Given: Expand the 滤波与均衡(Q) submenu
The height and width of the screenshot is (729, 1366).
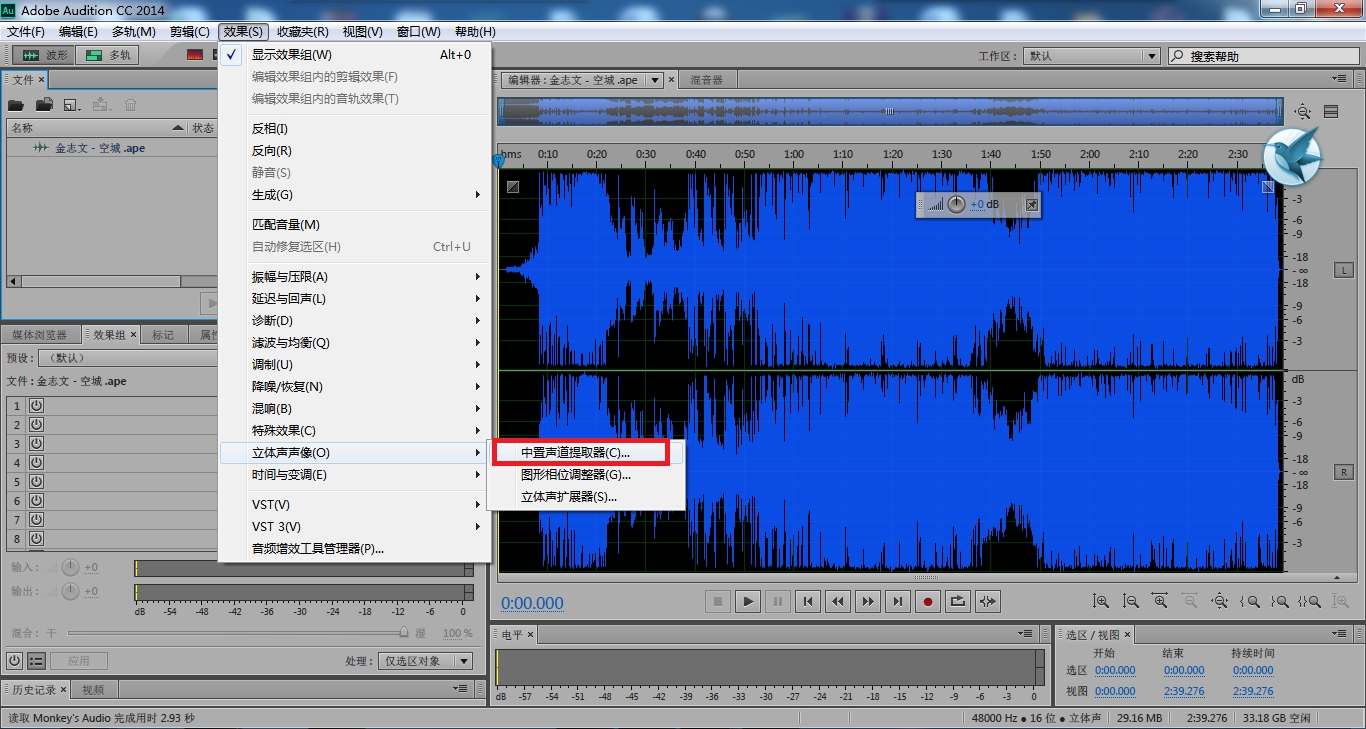Looking at the screenshot, I should click(355, 342).
